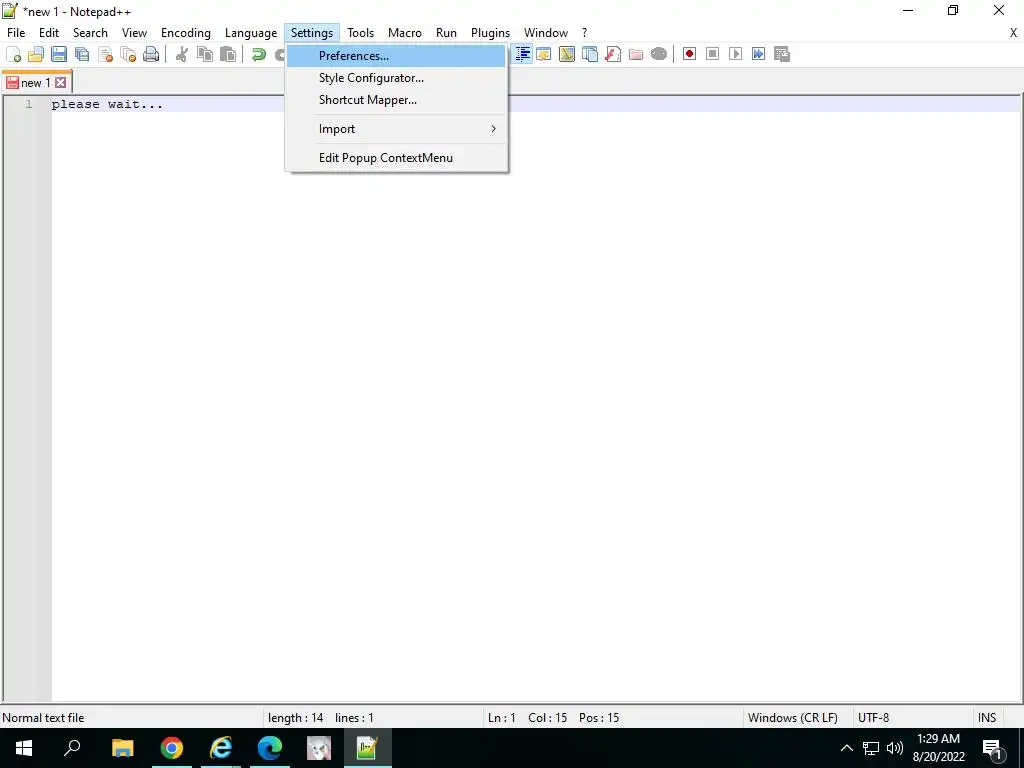Image resolution: width=1024 pixels, height=768 pixels.
Task: Open the Folder as Workspace icon
Action: point(635,54)
